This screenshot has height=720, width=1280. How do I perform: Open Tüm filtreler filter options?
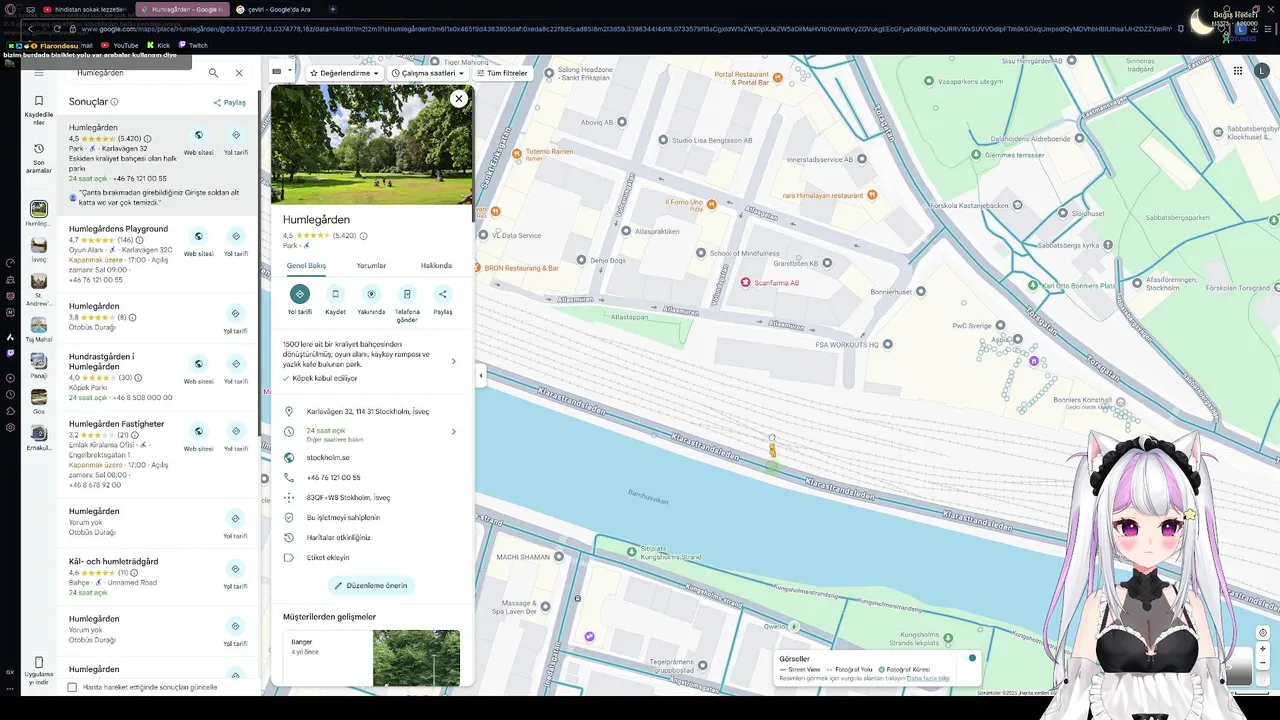(x=502, y=73)
